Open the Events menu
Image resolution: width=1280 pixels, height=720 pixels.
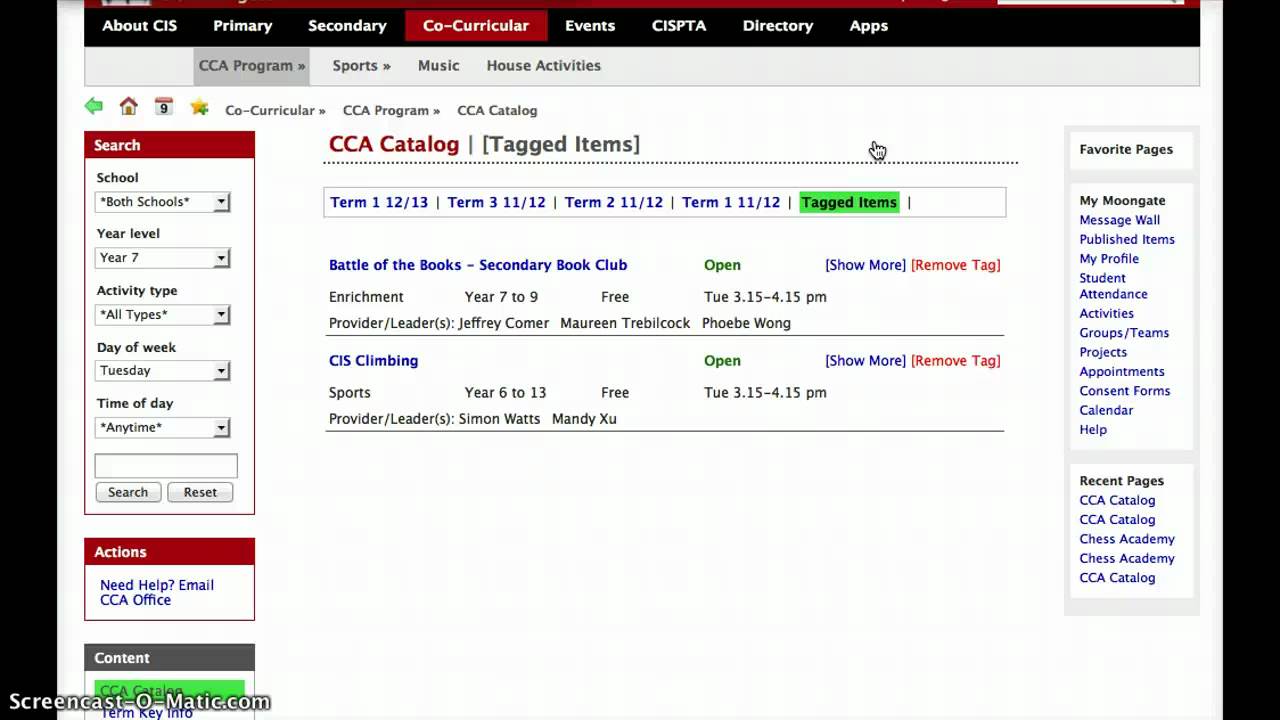590,26
